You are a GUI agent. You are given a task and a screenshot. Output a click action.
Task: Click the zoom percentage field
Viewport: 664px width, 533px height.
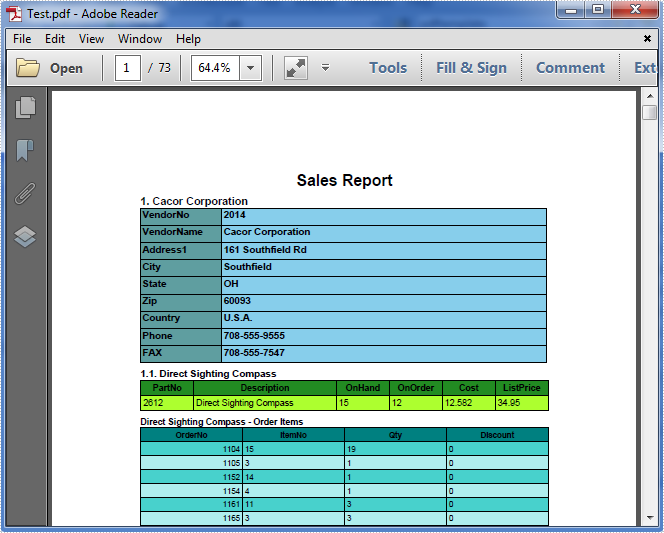[x=215, y=68]
